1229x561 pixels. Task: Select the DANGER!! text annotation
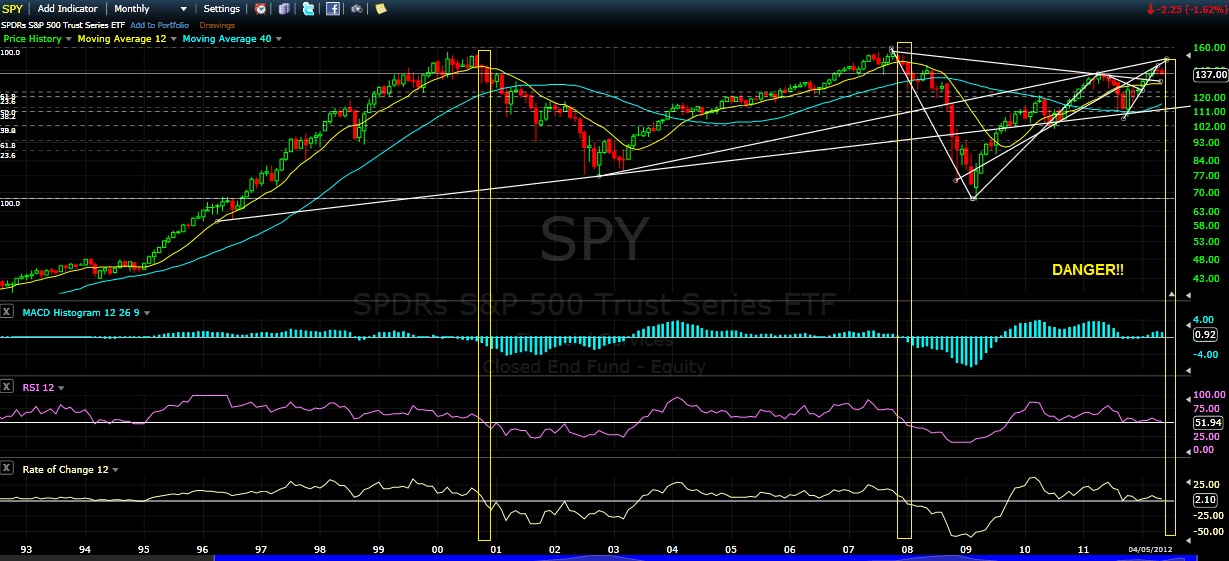tap(1087, 270)
